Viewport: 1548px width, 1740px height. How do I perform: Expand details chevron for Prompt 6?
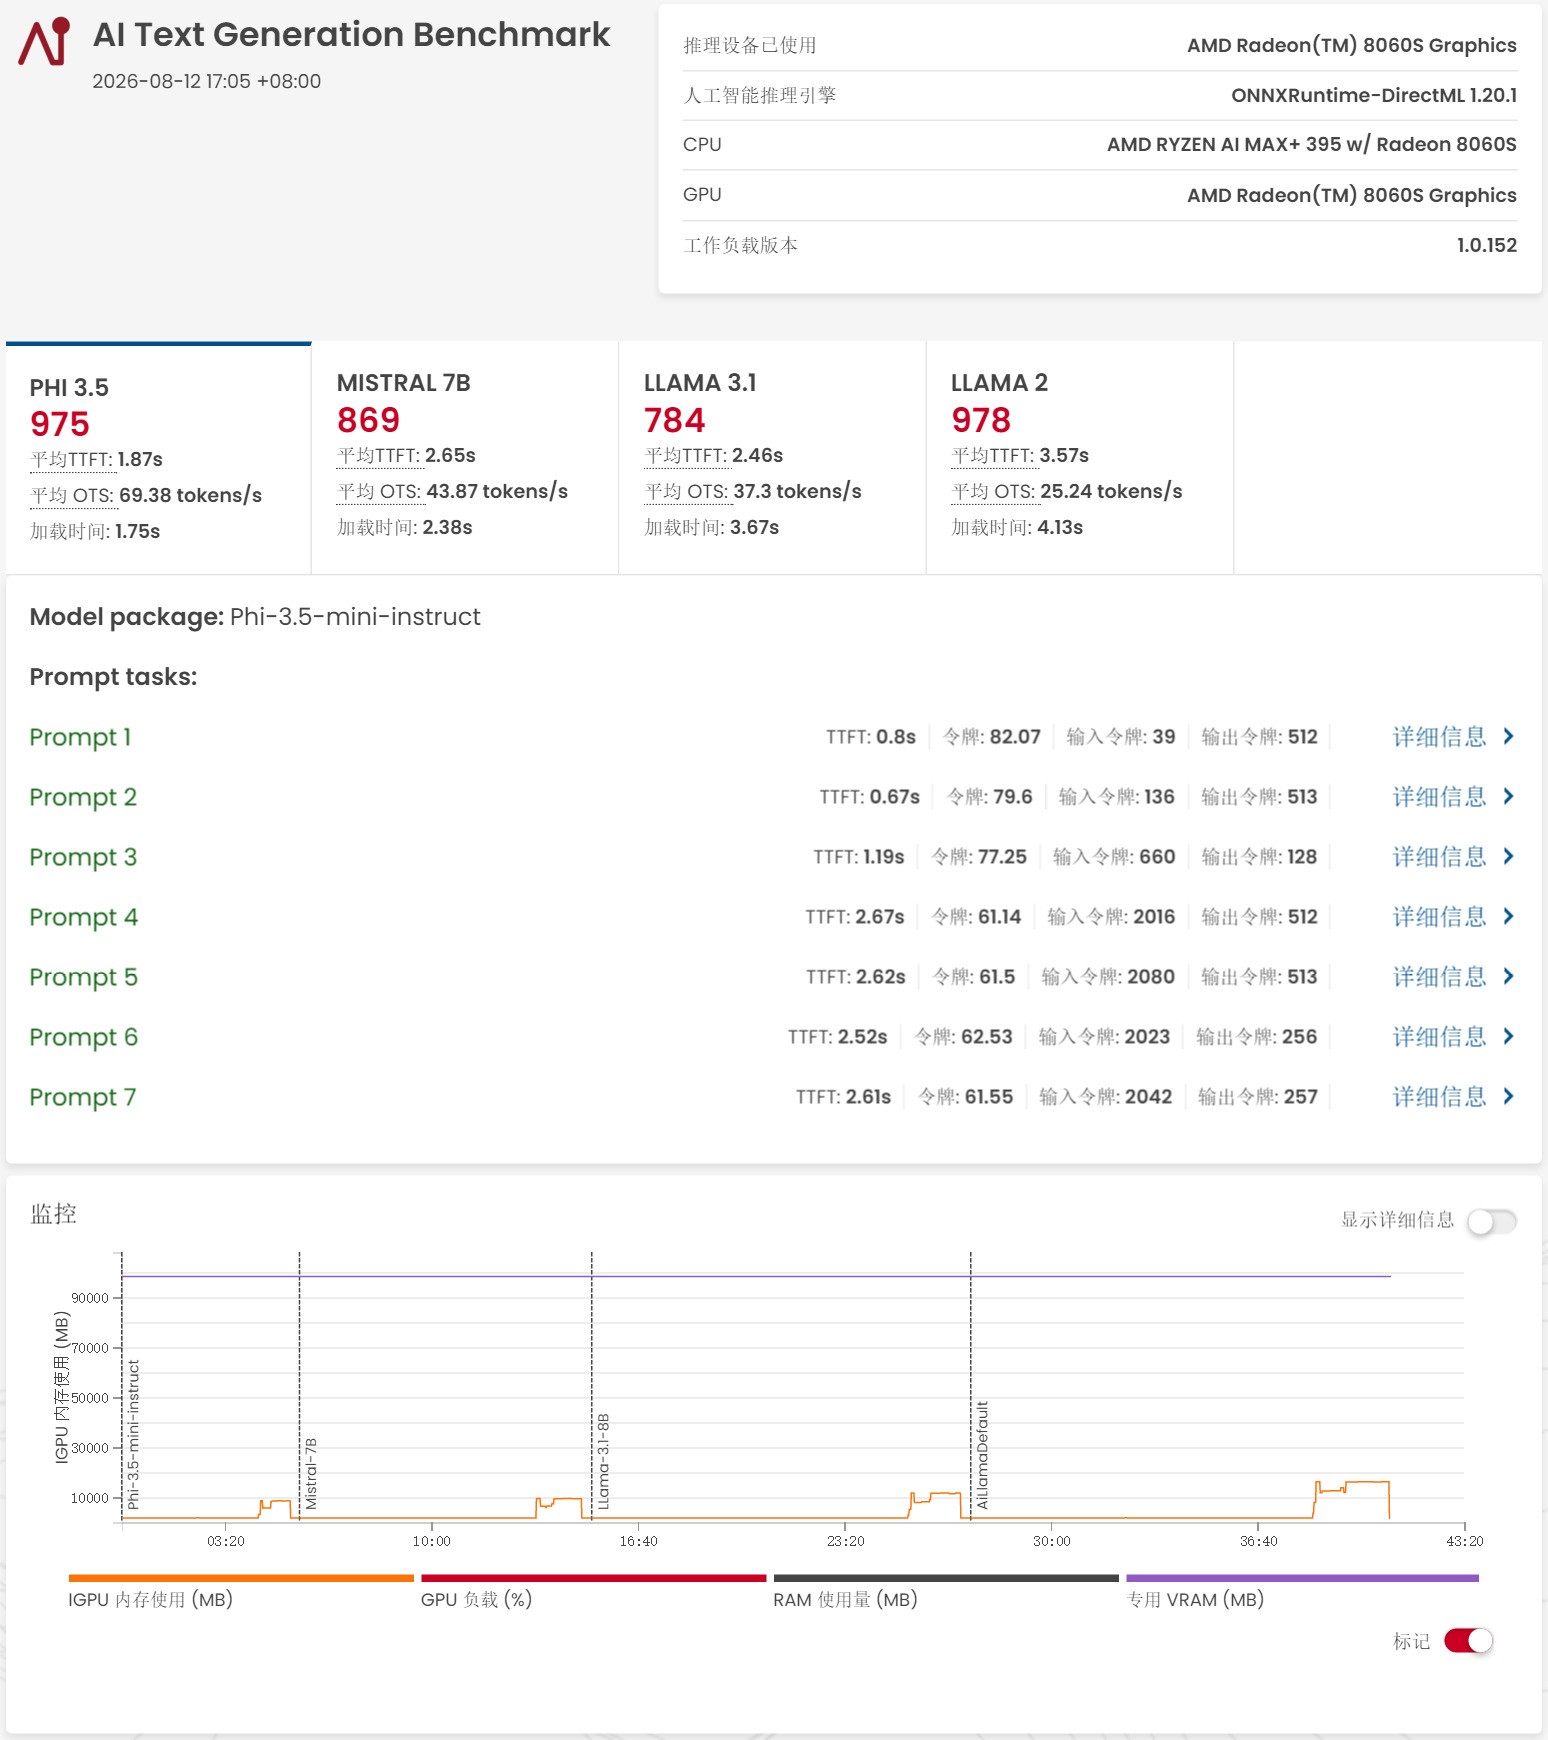click(x=1508, y=1037)
